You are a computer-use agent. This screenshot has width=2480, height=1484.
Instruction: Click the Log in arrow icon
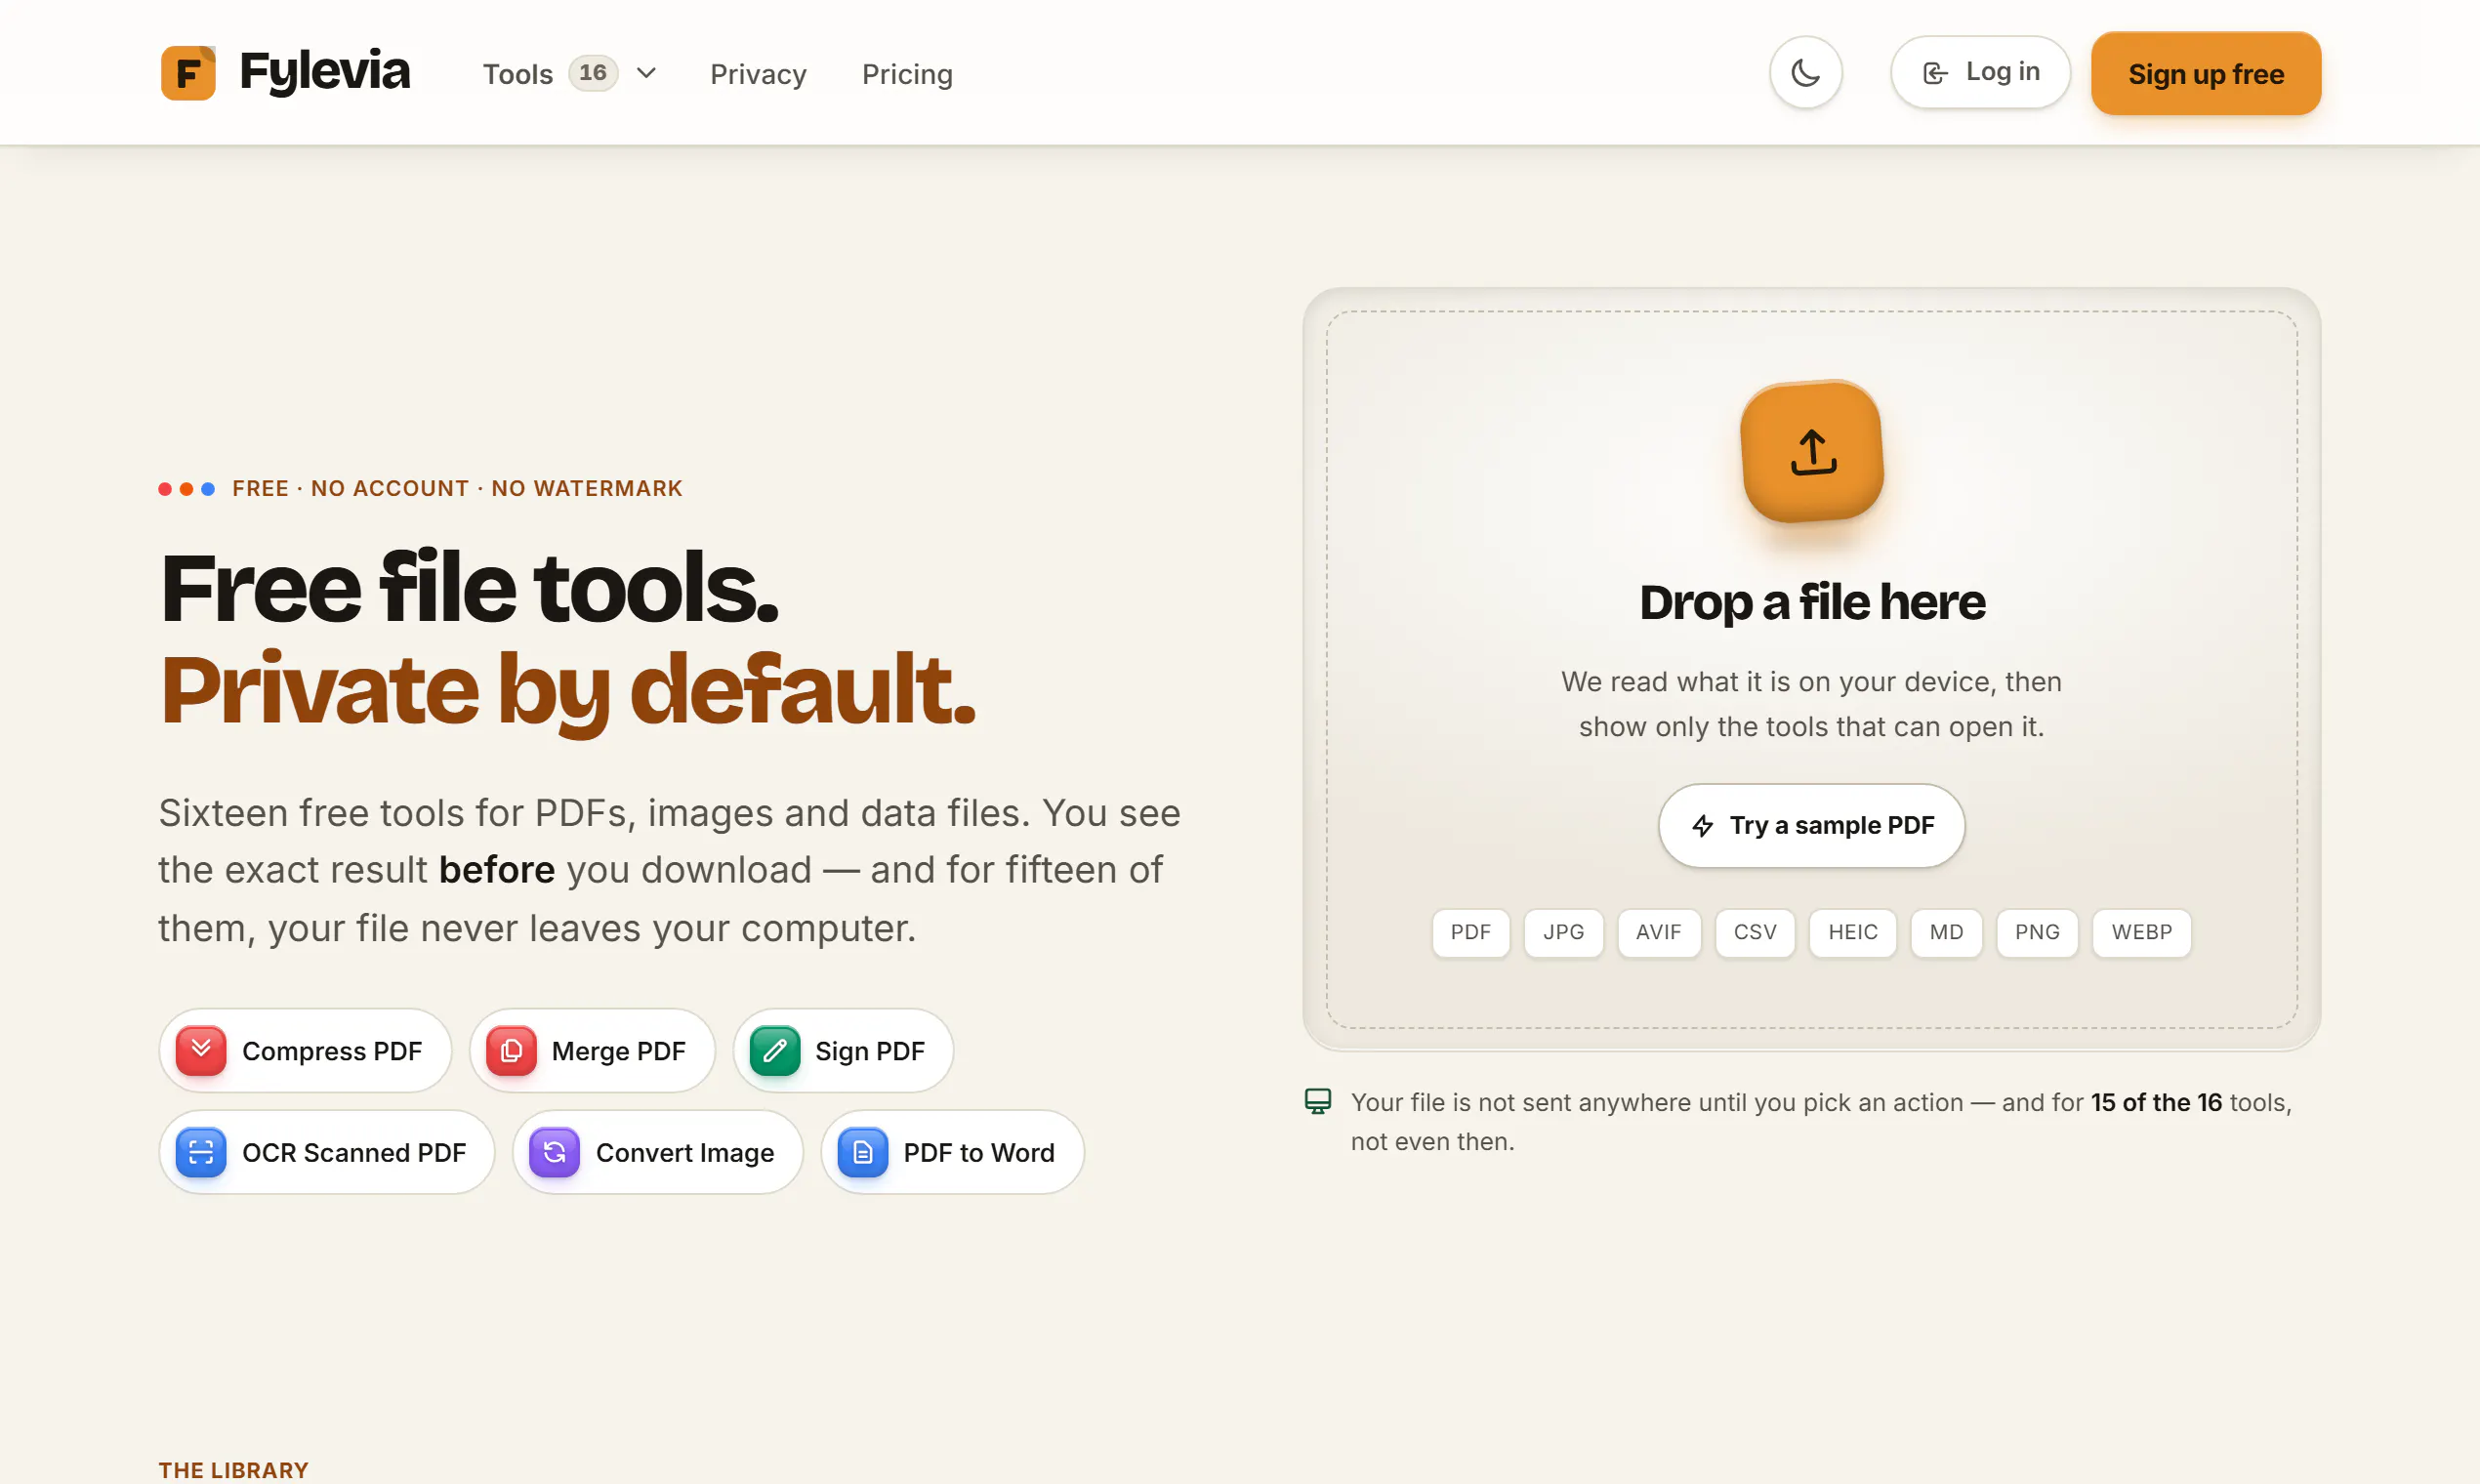point(1935,73)
